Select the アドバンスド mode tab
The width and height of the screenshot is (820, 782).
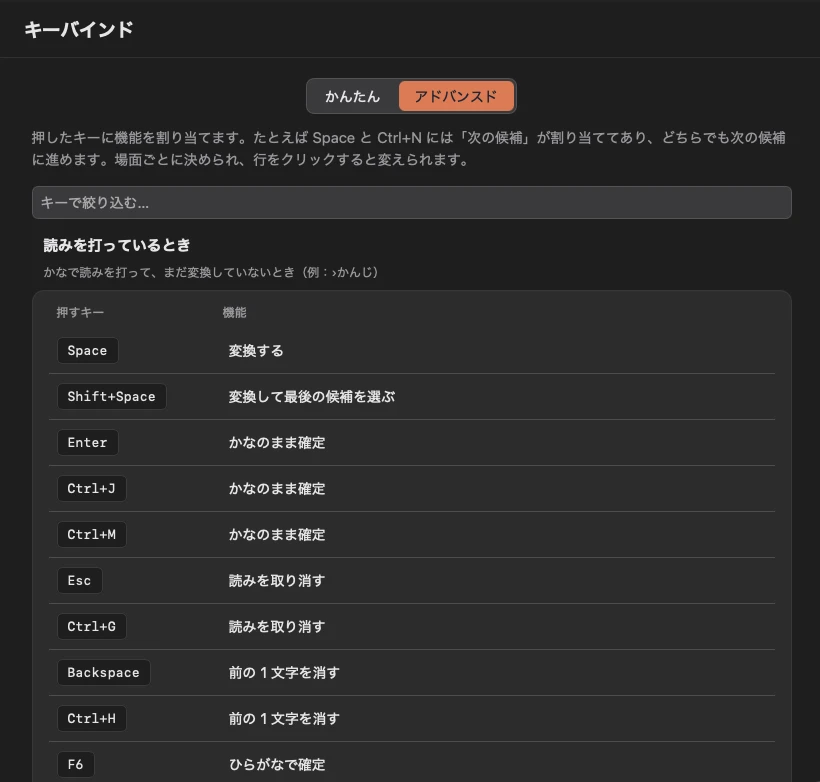click(456, 96)
